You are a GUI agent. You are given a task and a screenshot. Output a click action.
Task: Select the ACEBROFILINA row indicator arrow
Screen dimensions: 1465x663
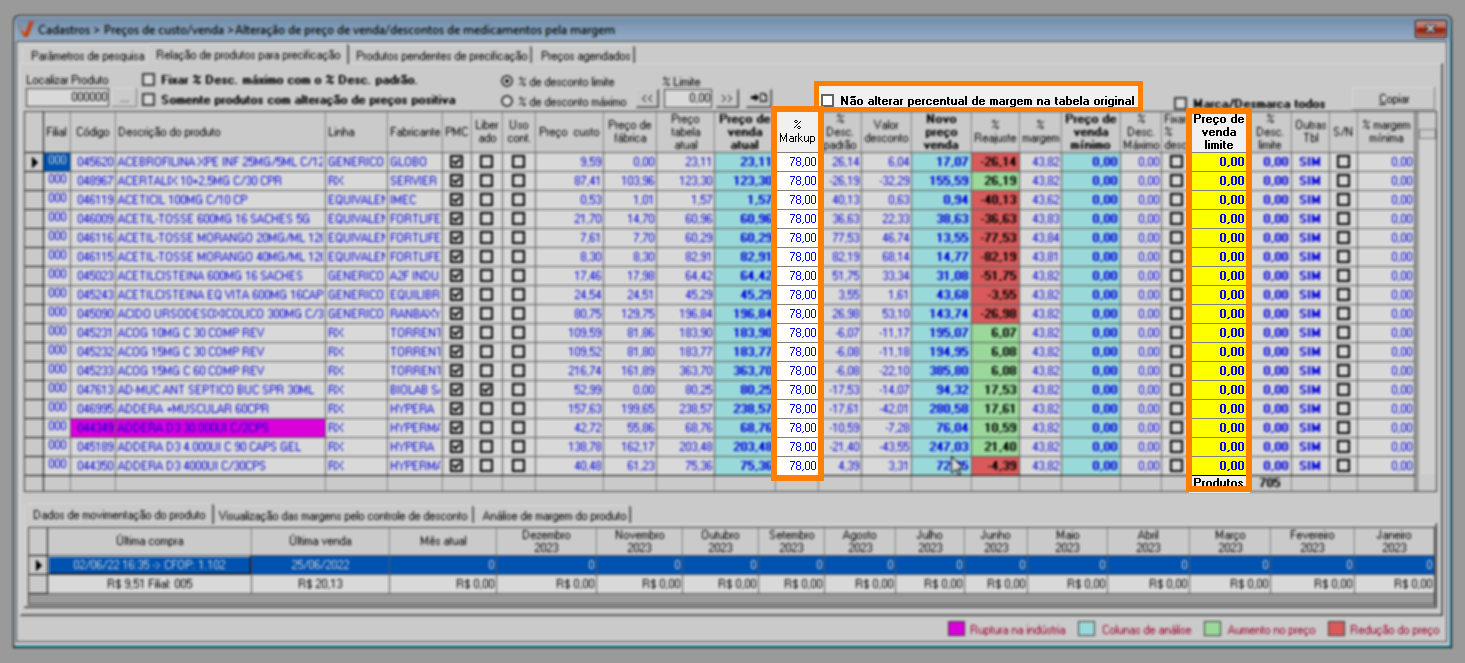pyautogui.click(x=35, y=161)
